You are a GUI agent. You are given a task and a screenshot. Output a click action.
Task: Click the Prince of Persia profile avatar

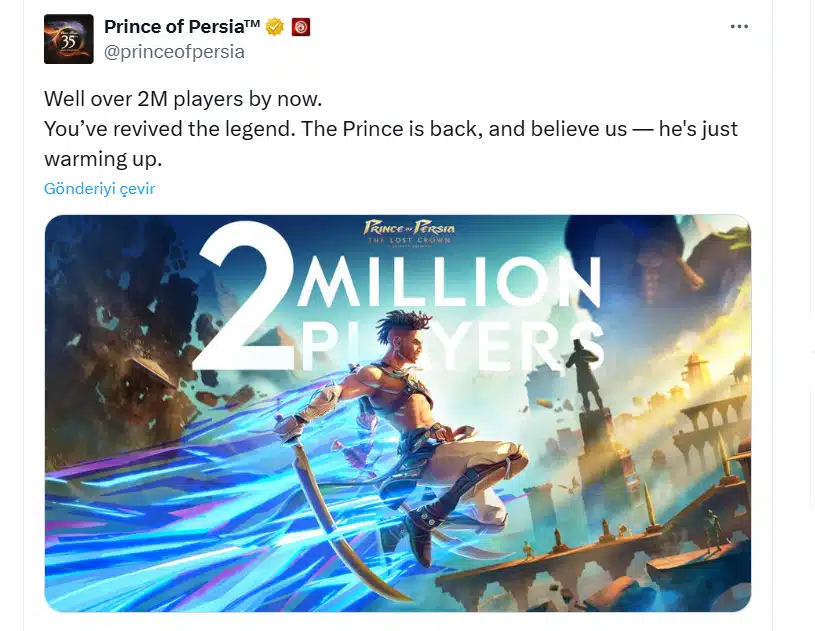[69, 39]
